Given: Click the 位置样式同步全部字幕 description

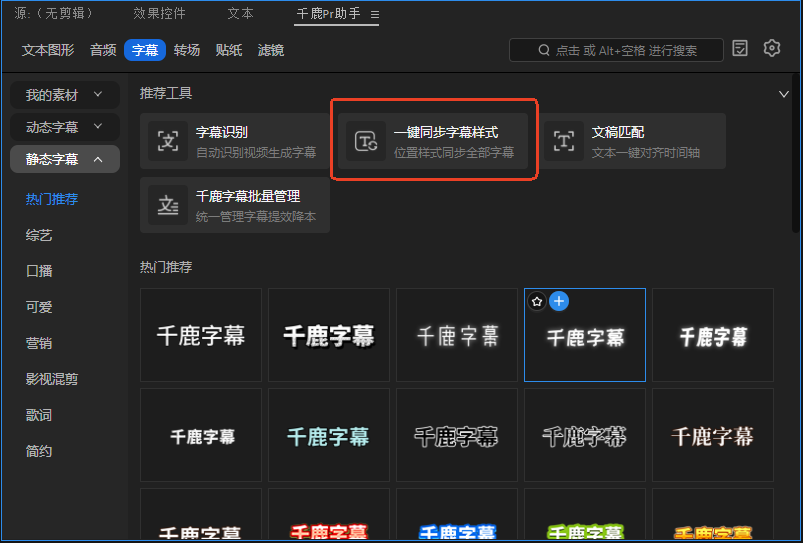Looking at the screenshot, I should point(454,153).
